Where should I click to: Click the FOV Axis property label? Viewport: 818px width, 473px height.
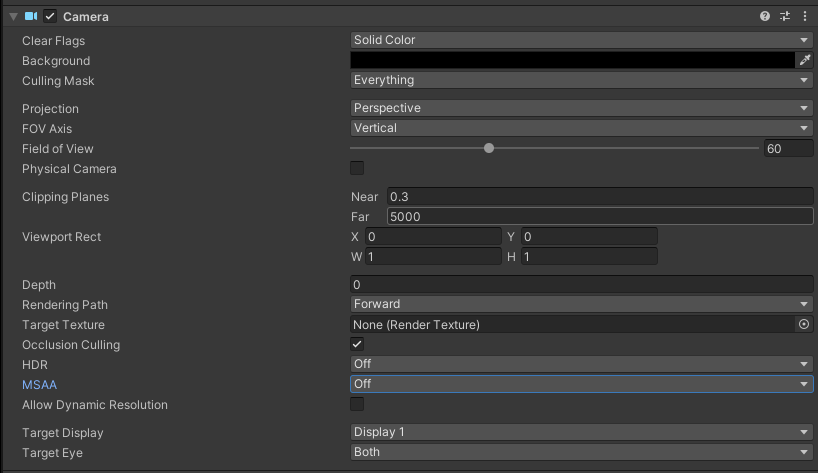47,128
